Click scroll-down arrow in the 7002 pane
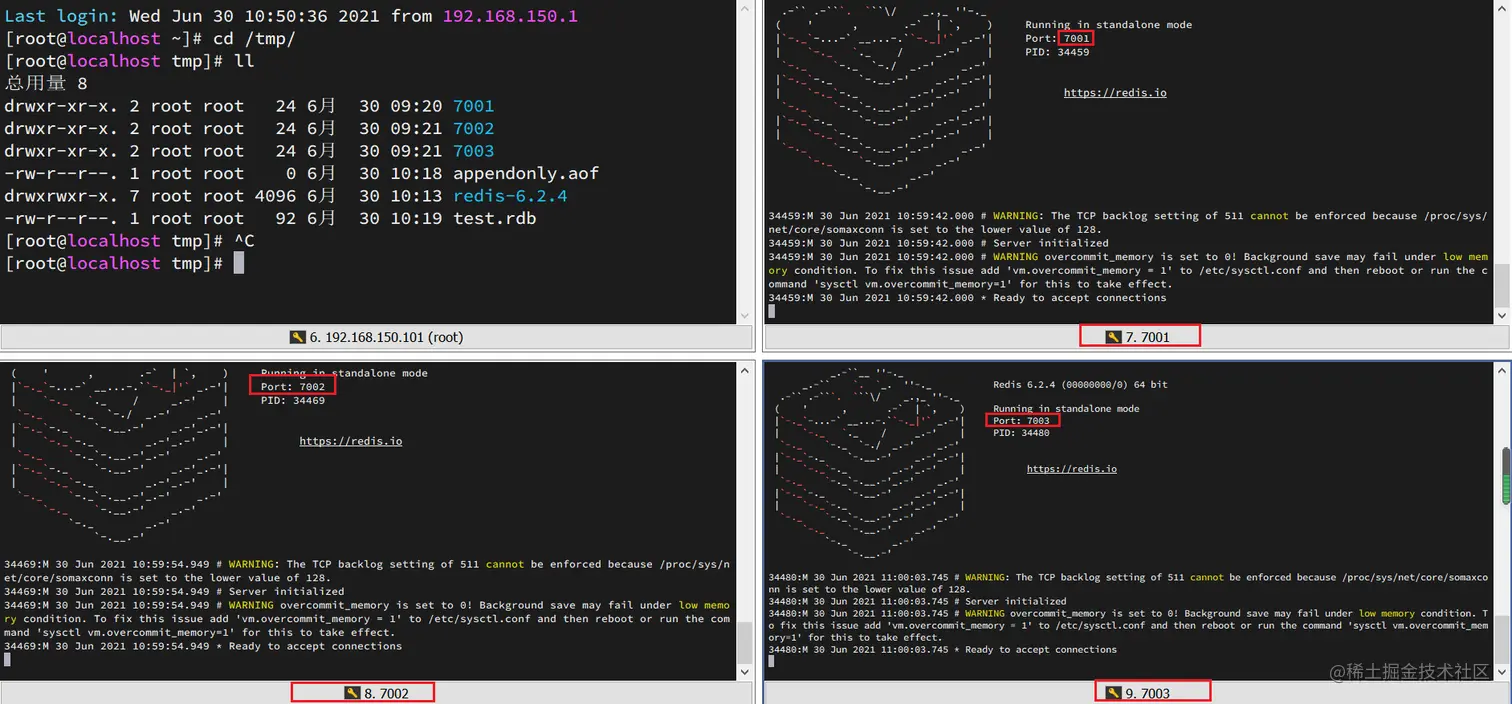The width and height of the screenshot is (1512, 704). tap(743, 672)
